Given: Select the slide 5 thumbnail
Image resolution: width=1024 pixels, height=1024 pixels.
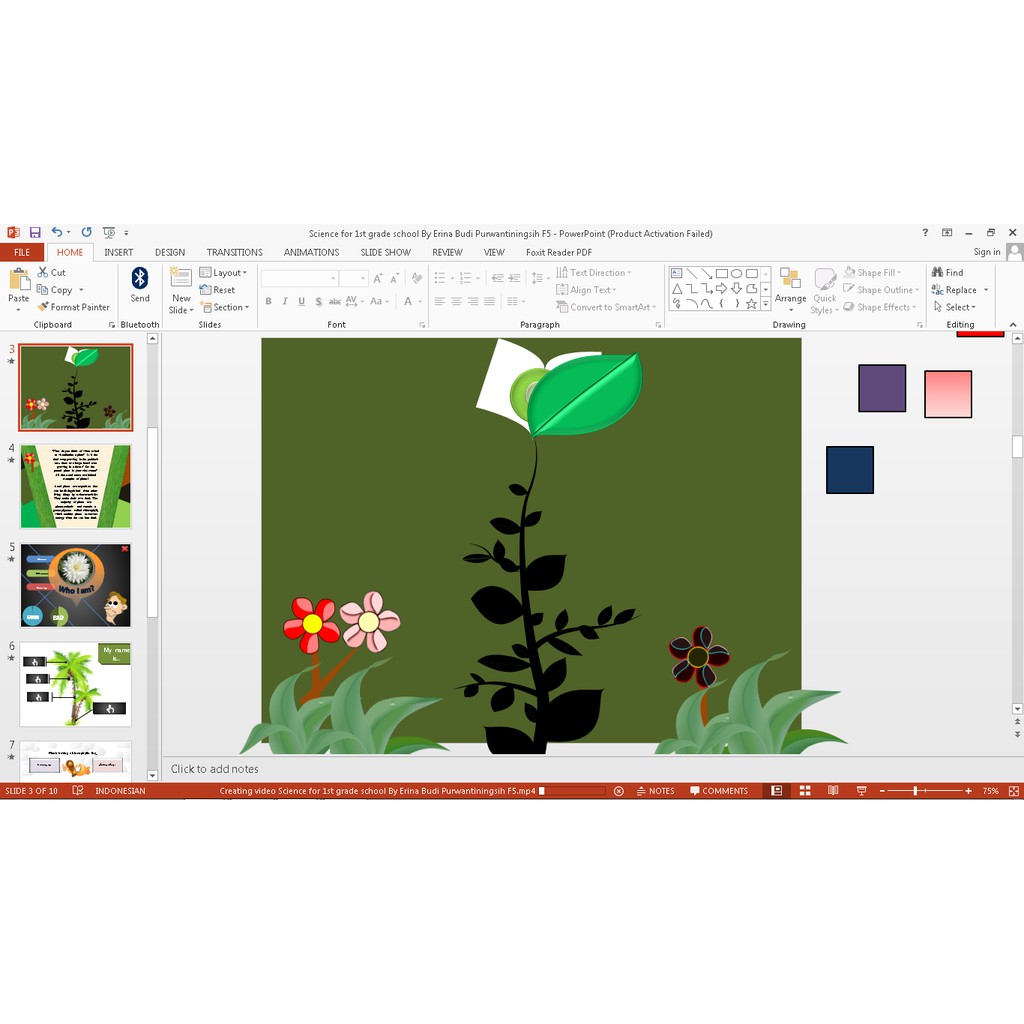Looking at the screenshot, I should (76, 585).
